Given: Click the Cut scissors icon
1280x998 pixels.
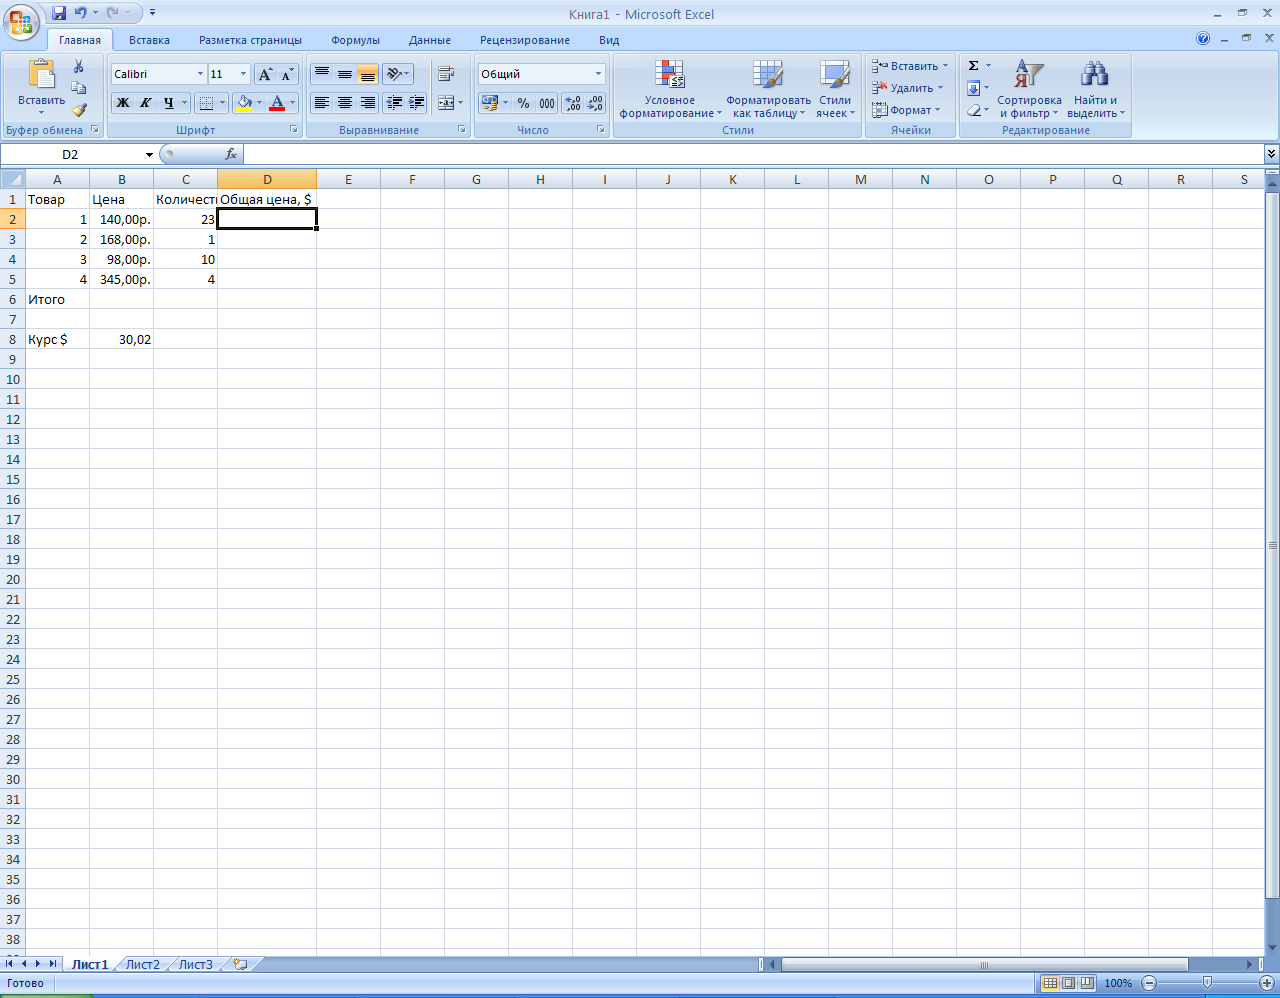Looking at the screenshot, I should point(79,67).
